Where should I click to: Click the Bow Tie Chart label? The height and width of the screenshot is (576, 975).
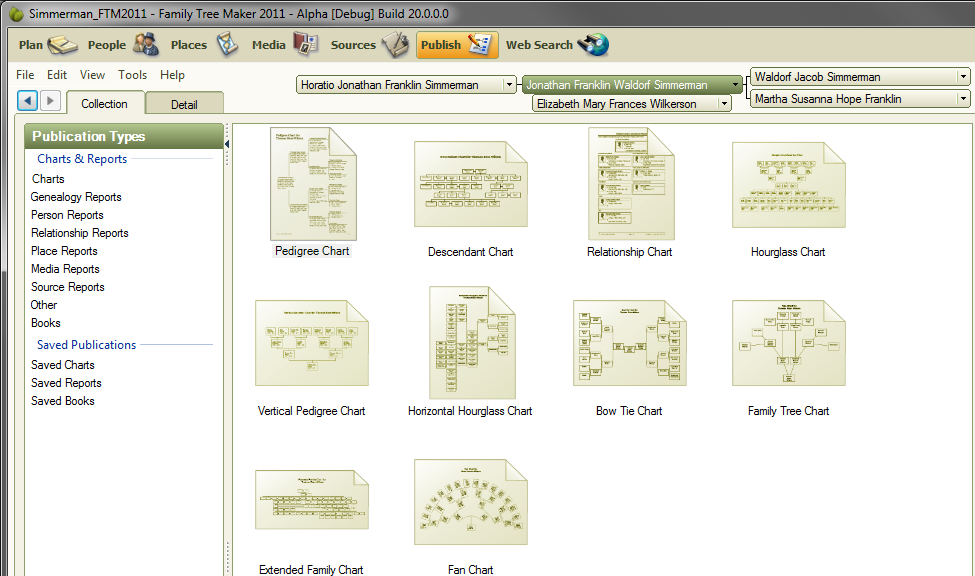629,411
